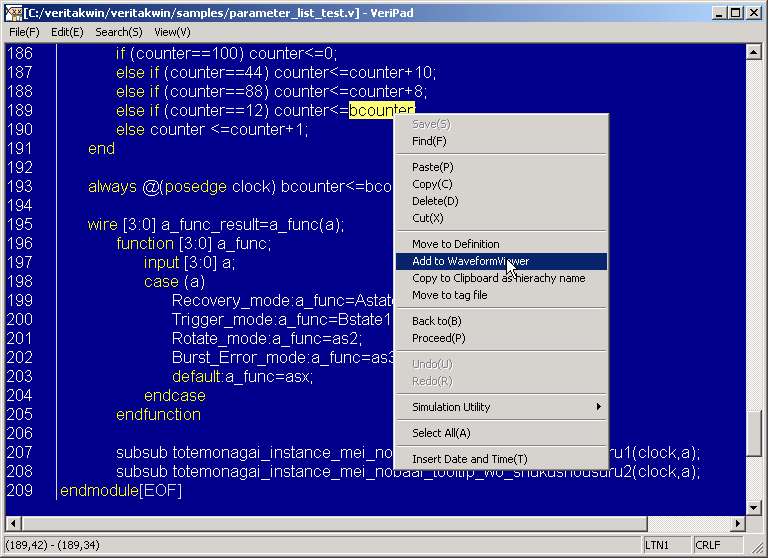Choose Delete(D) in context menu
Image resolution: width=768 pixels, height=558 pixels.
434,201
